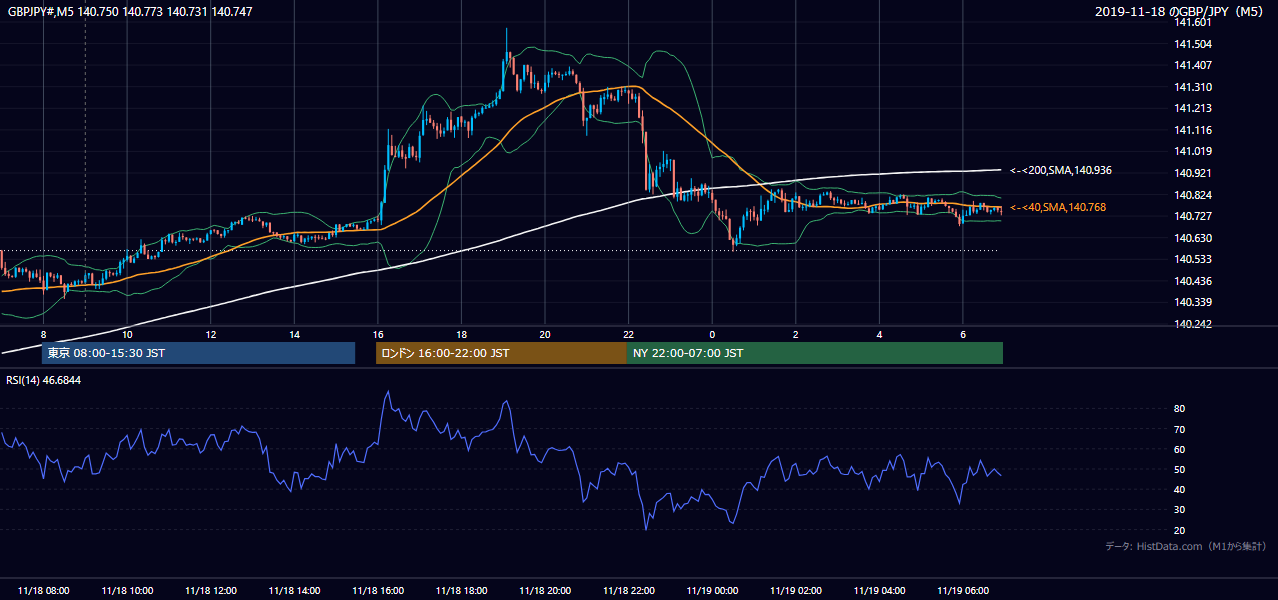Click price axis value 141.310

[x=1193, y=87]
